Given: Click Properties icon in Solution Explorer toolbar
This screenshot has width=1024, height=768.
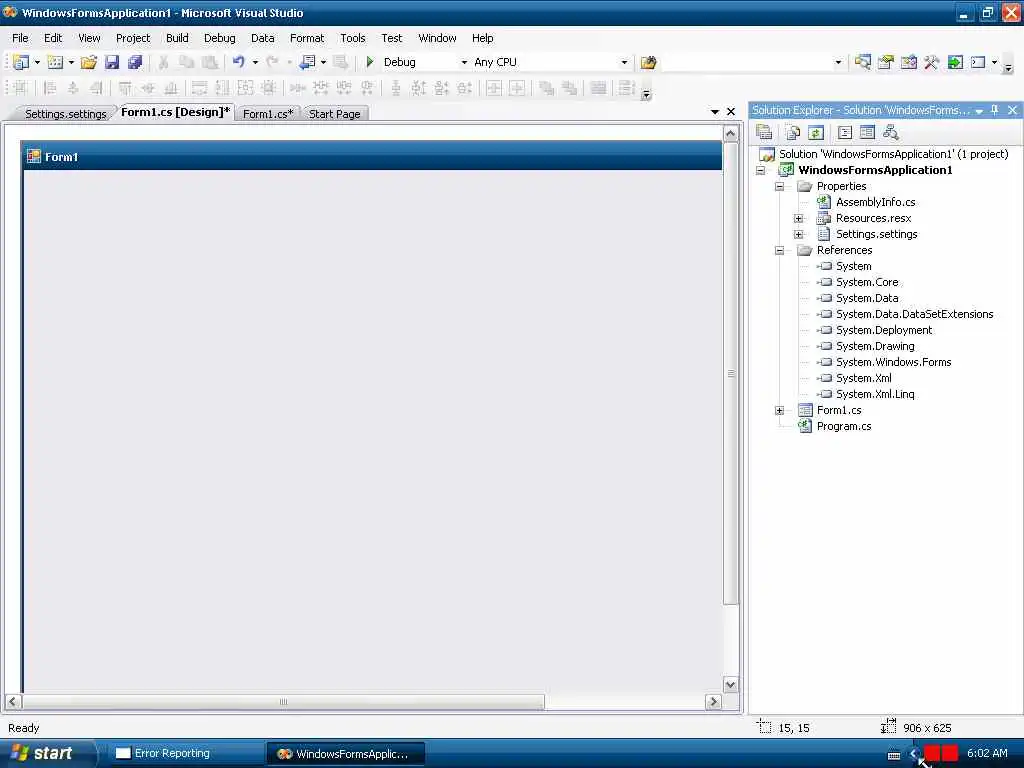Looking at the screenshot, I should [x=764, y=133].
